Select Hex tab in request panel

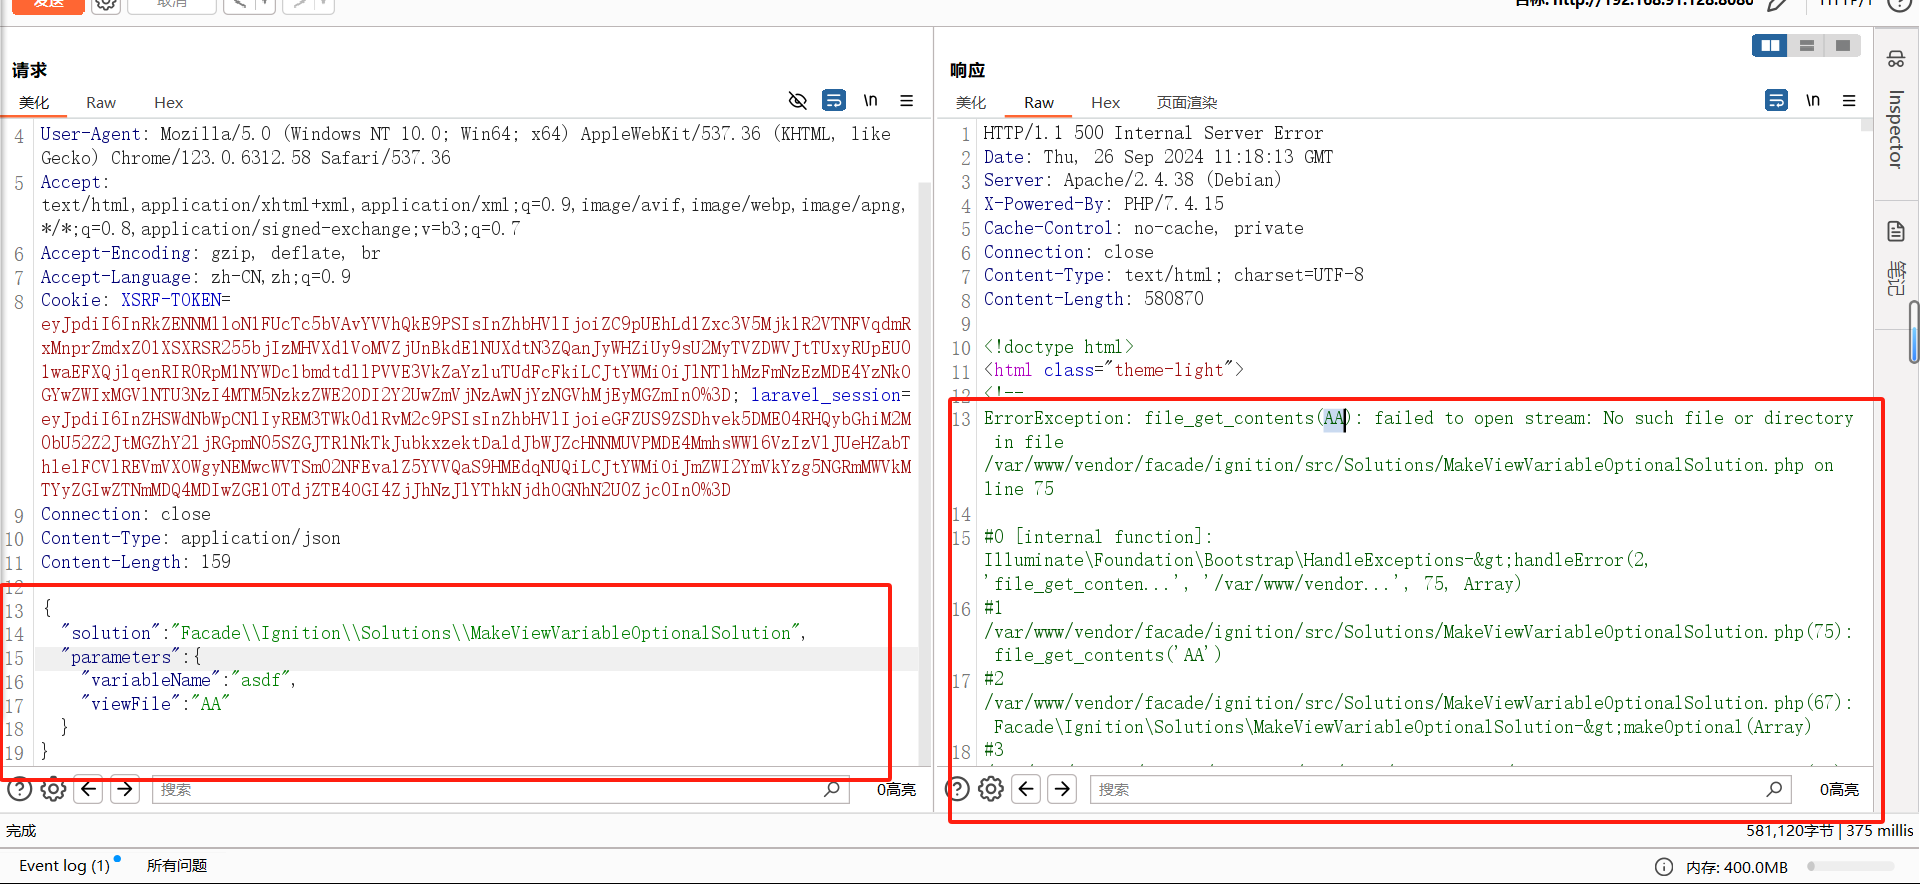pos(168,102)
